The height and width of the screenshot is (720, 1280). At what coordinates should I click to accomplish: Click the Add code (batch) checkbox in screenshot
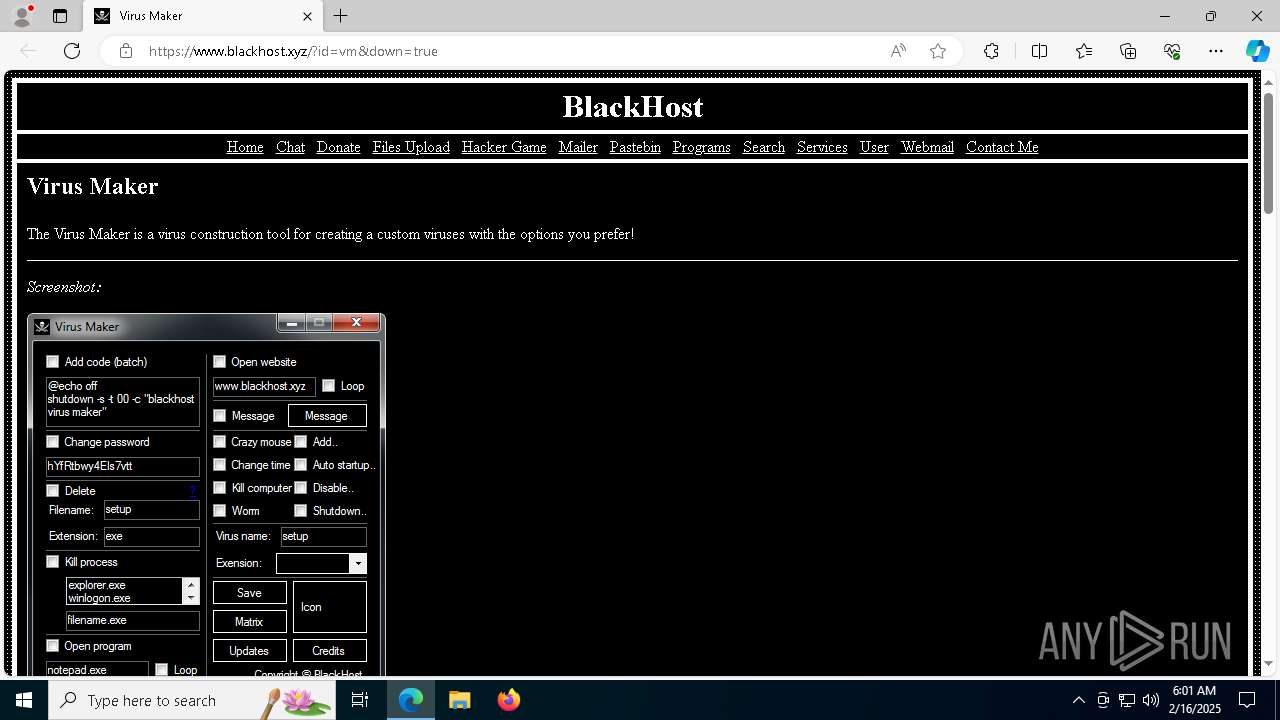coord(53,362)
